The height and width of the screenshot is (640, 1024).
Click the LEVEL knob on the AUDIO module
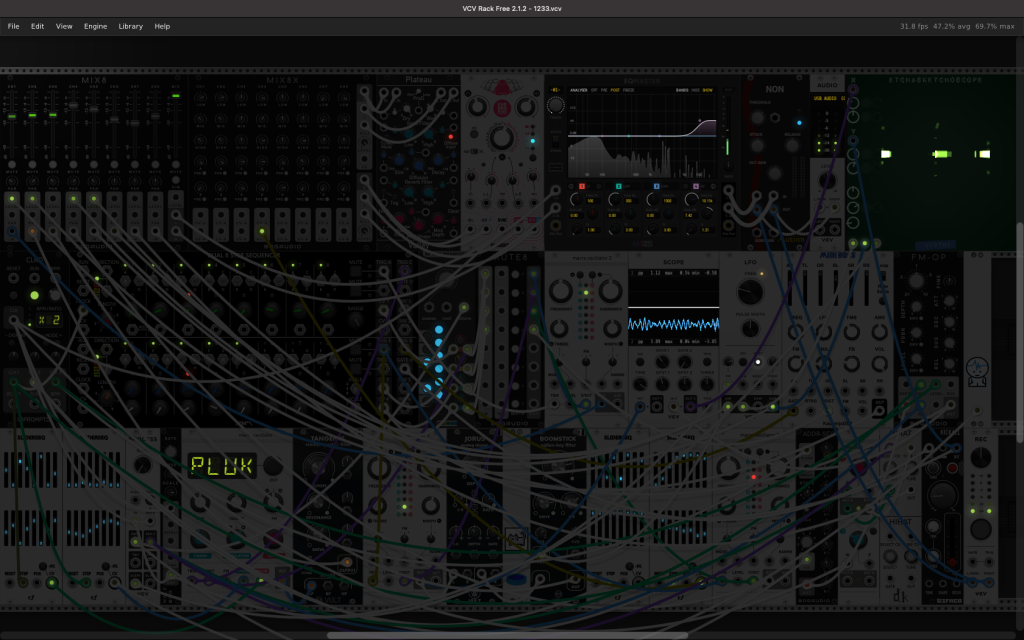pyautogui.click(x=827, y=180)
